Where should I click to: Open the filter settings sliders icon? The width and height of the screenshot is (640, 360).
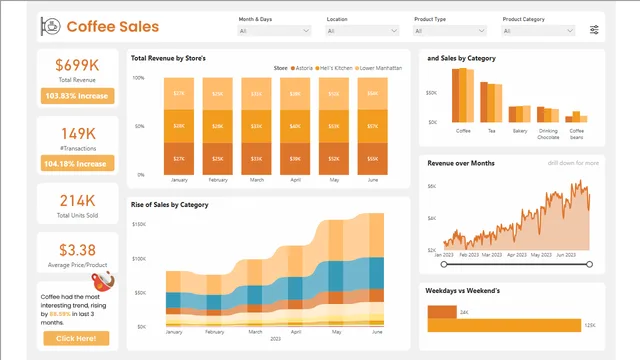[594, 30]
